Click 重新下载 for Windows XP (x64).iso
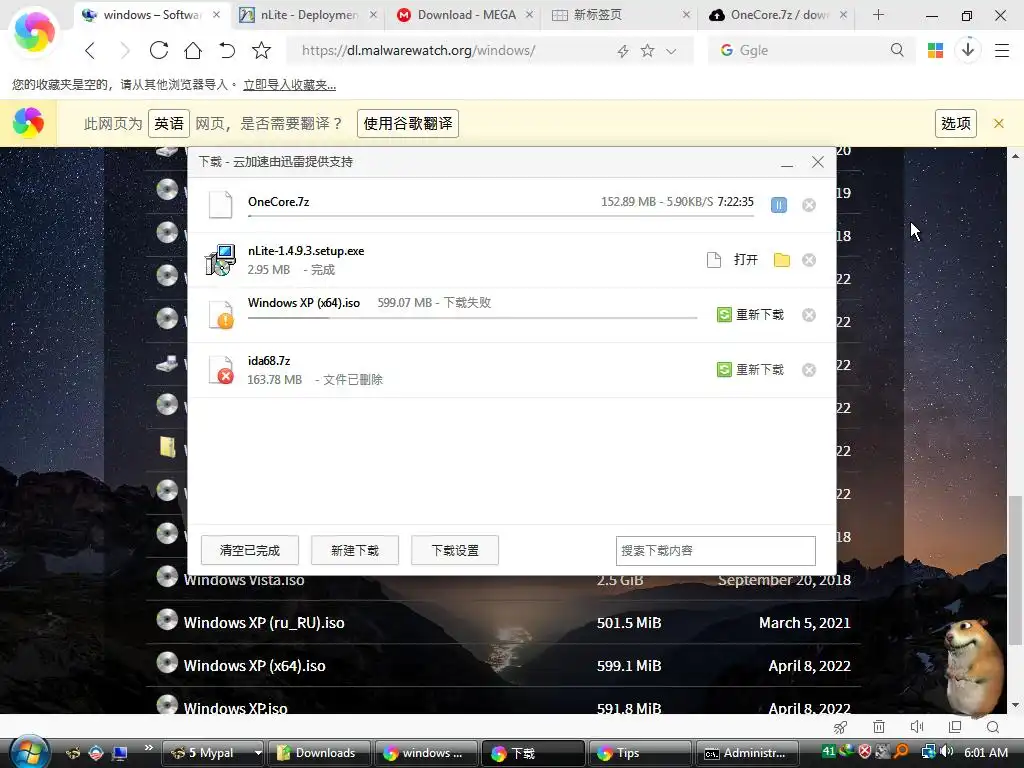The image size is (1024, 768). point(750,315)
